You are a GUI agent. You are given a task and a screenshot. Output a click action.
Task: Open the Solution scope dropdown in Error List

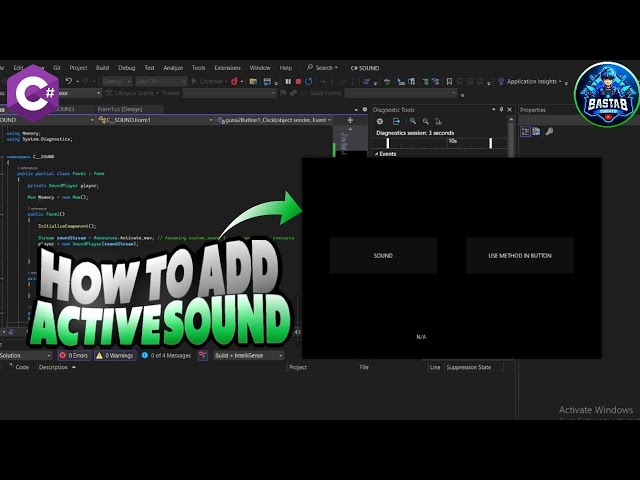[25, 356]
